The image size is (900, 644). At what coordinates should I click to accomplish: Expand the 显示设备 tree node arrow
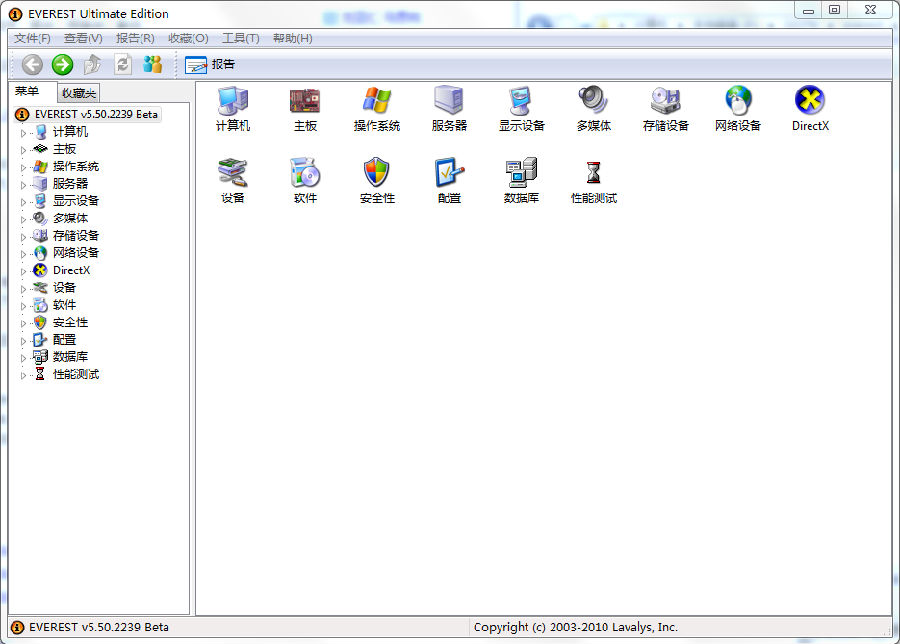pyautogui.click(x=23, y=202)
